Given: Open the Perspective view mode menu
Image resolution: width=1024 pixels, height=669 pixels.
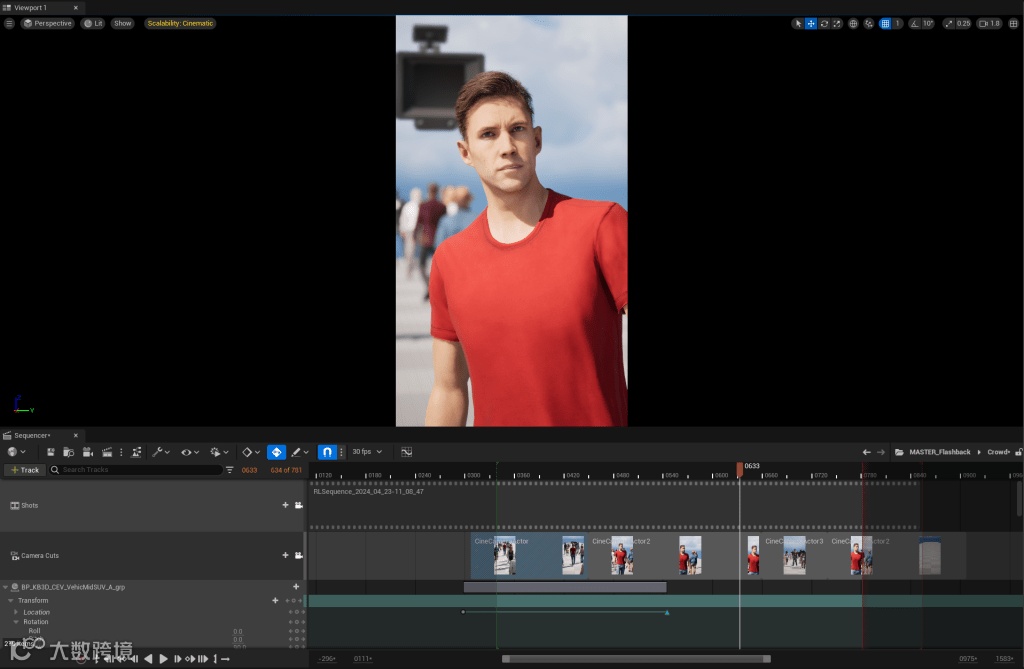Looking at the screenshot, I should click(48, 23).
